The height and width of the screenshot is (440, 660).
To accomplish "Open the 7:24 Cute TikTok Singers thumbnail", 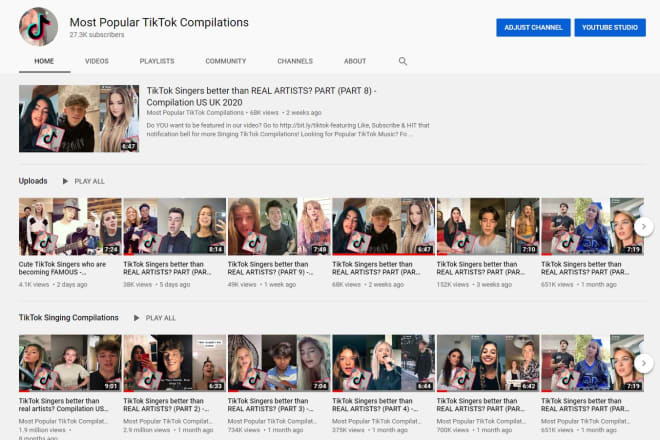I will pos(70,227).
